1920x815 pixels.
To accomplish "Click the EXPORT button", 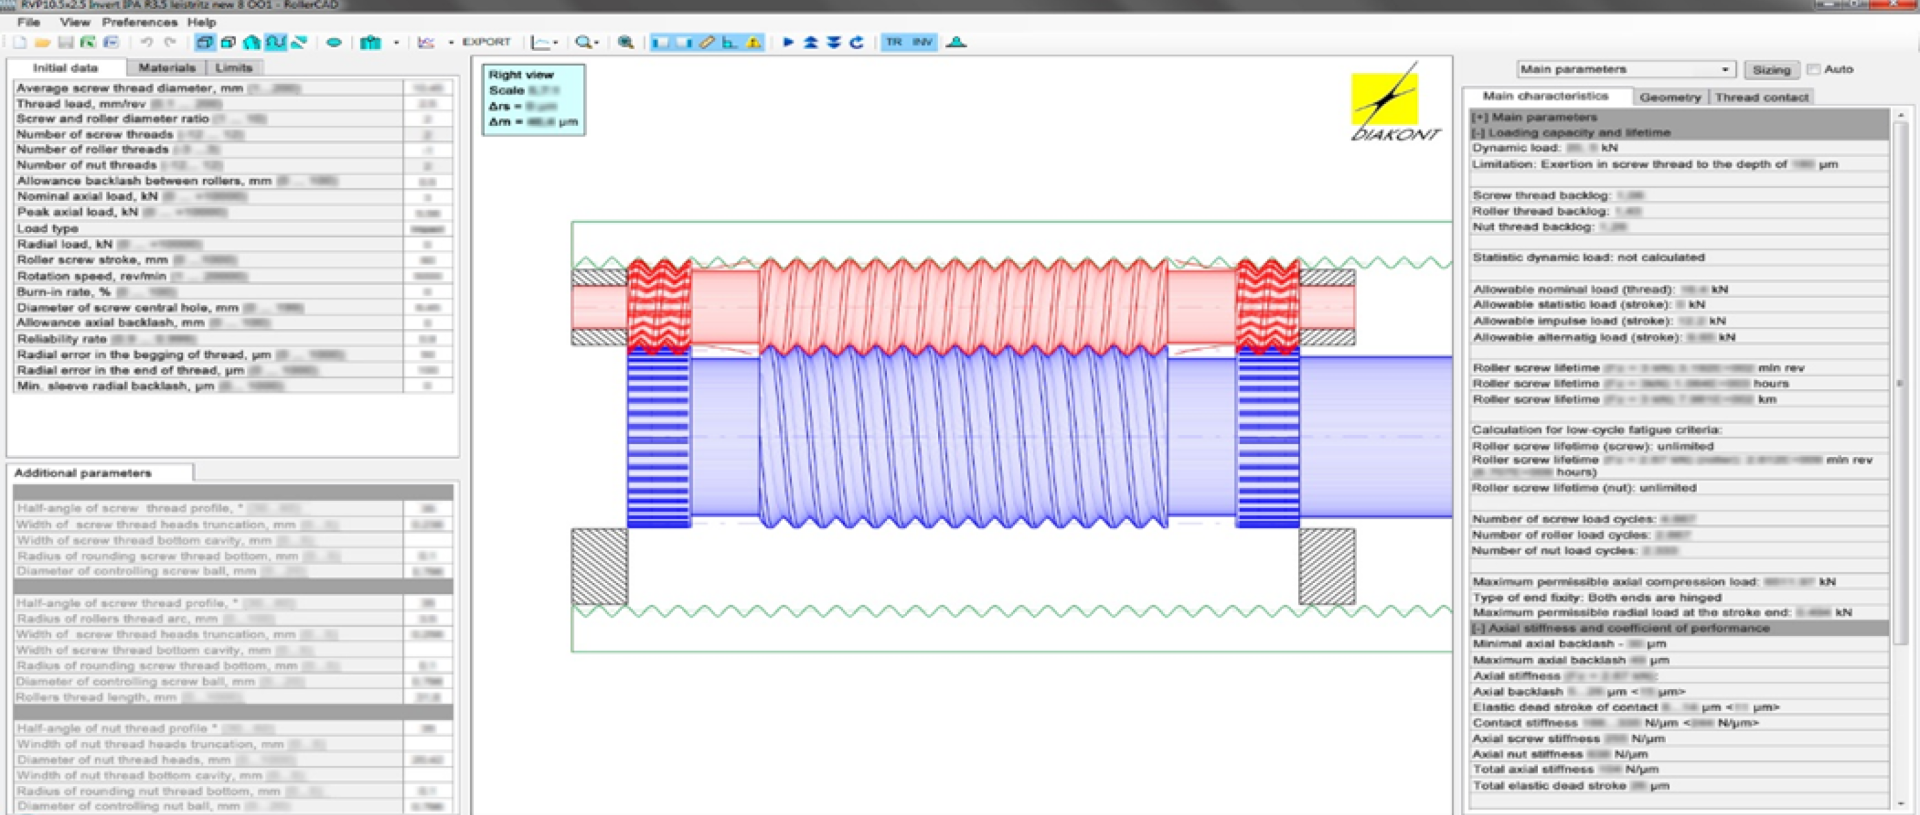I will pyautogui.click(x=486, y=42).
